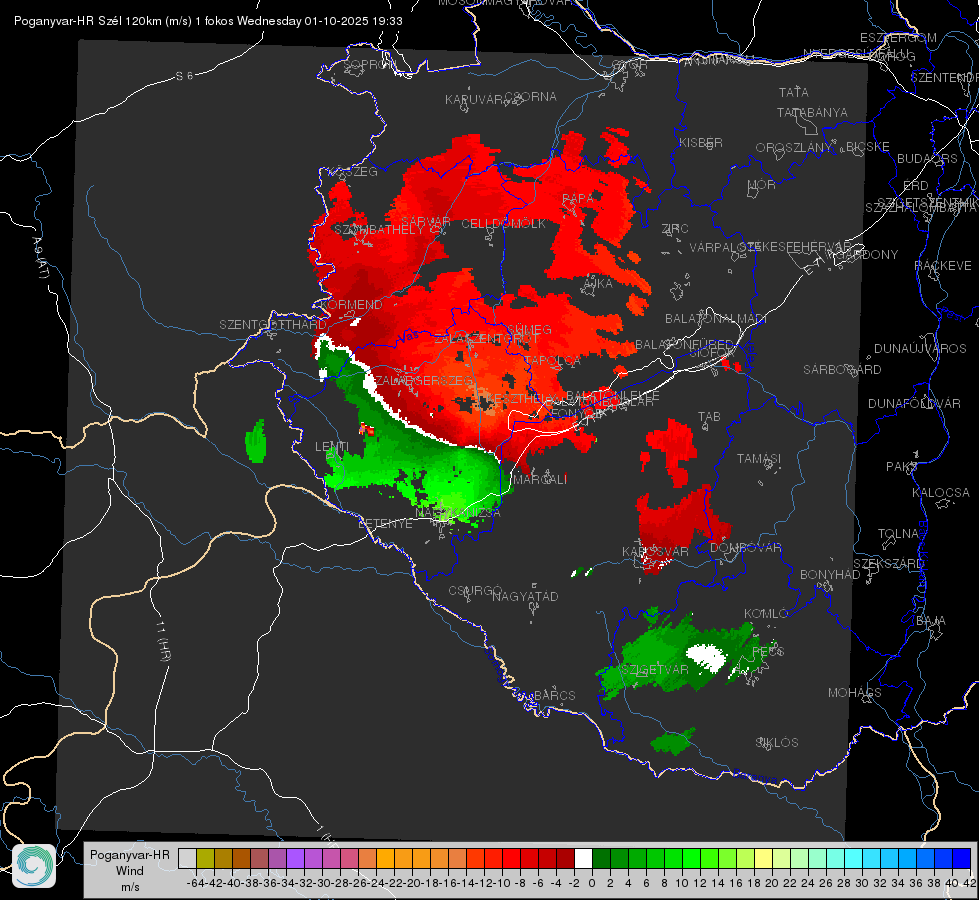Click the KAPUVAR city label
Image resolution: width=979 pixels, height=900 pixels.
[474, 100]
